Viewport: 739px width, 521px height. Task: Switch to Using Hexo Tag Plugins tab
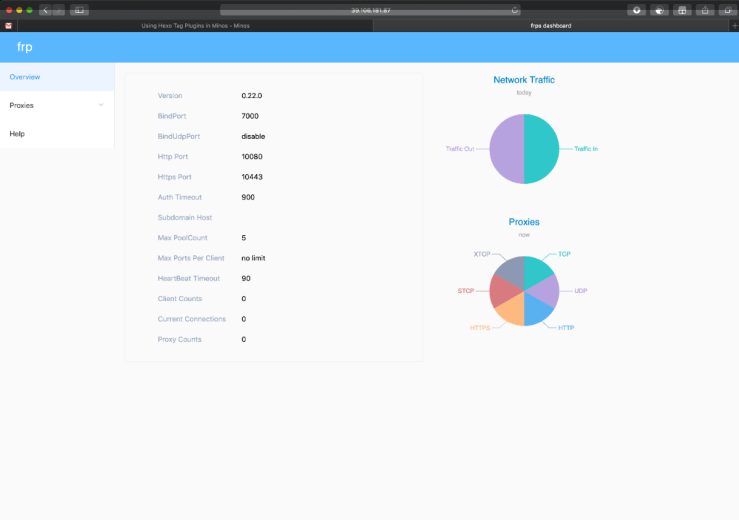click(x=196, y=25)
